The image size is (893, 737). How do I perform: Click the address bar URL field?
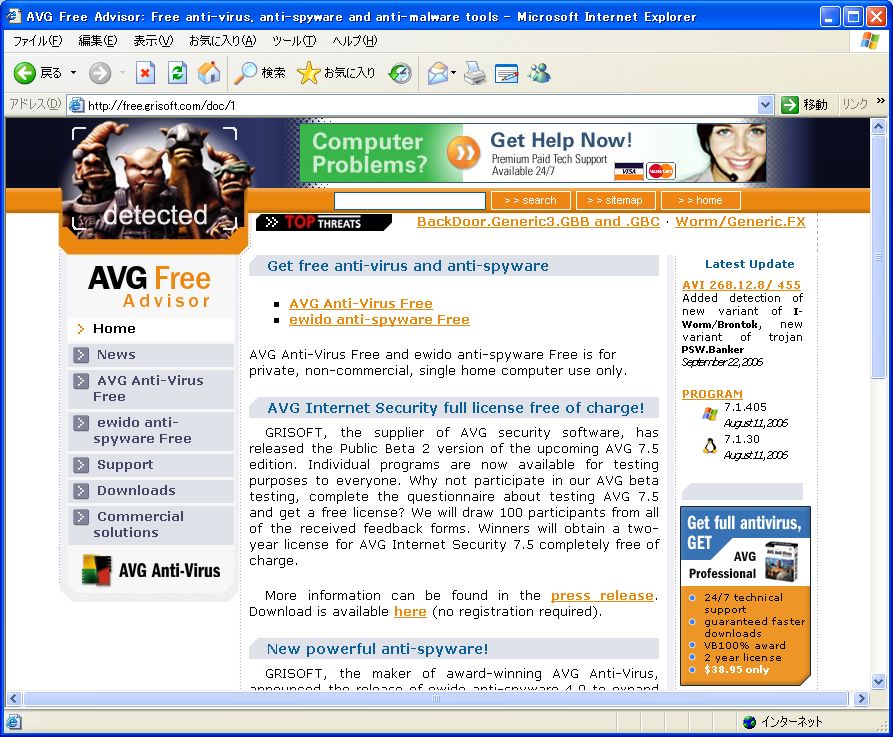click(421, 105)
